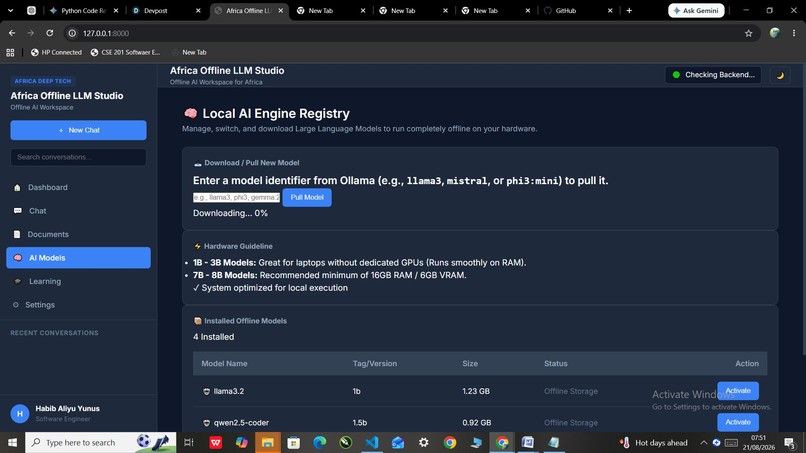Open Habib Aliyu Yunus profile avatar
The image size is (806, 453).
coord(20,413)
